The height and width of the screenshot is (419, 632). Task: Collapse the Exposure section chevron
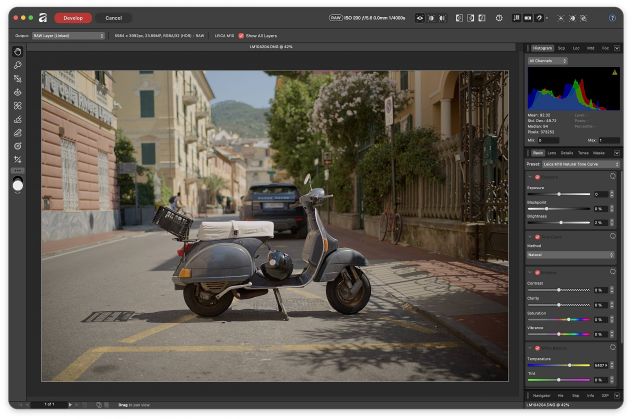pyautogui.click(x=530, y=177)
